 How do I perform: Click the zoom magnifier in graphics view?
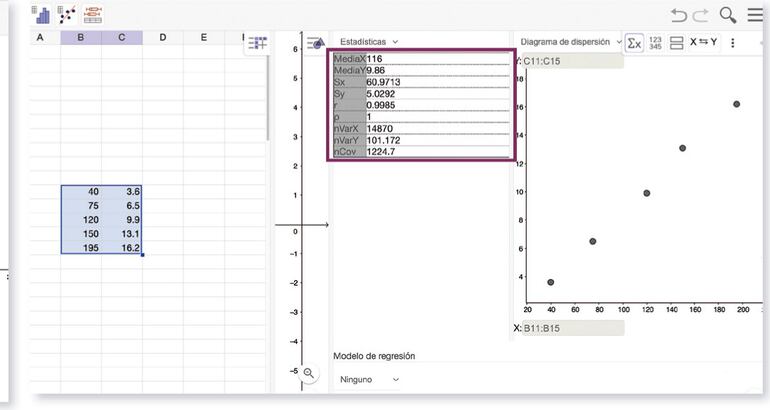pos(308,373)
